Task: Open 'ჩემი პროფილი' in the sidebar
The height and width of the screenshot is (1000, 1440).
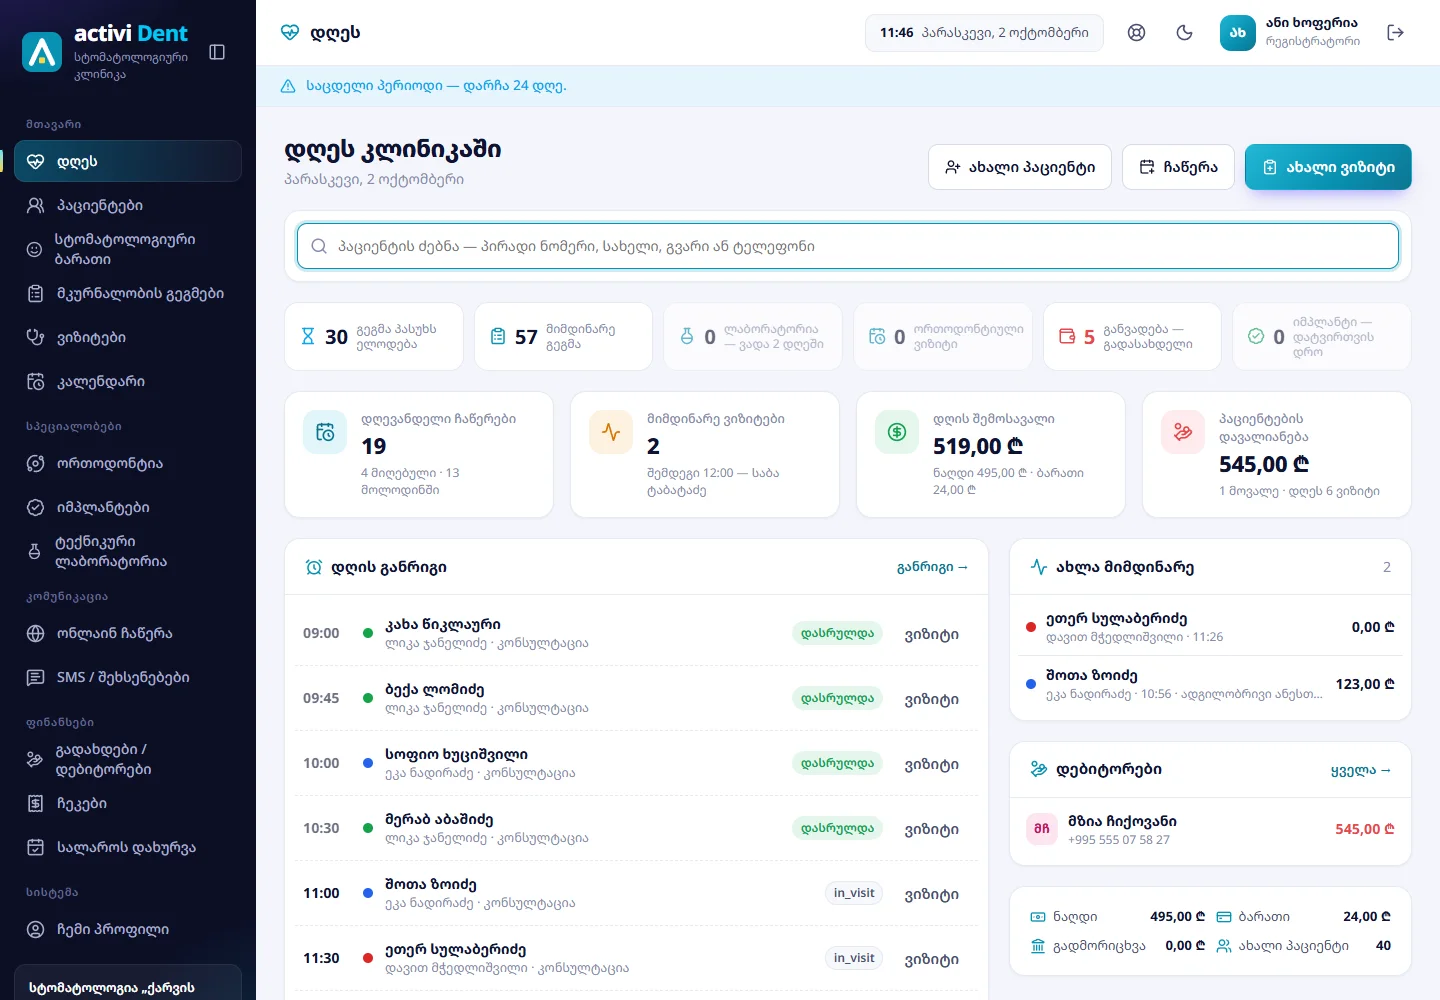Action: [x=128, y=929]
